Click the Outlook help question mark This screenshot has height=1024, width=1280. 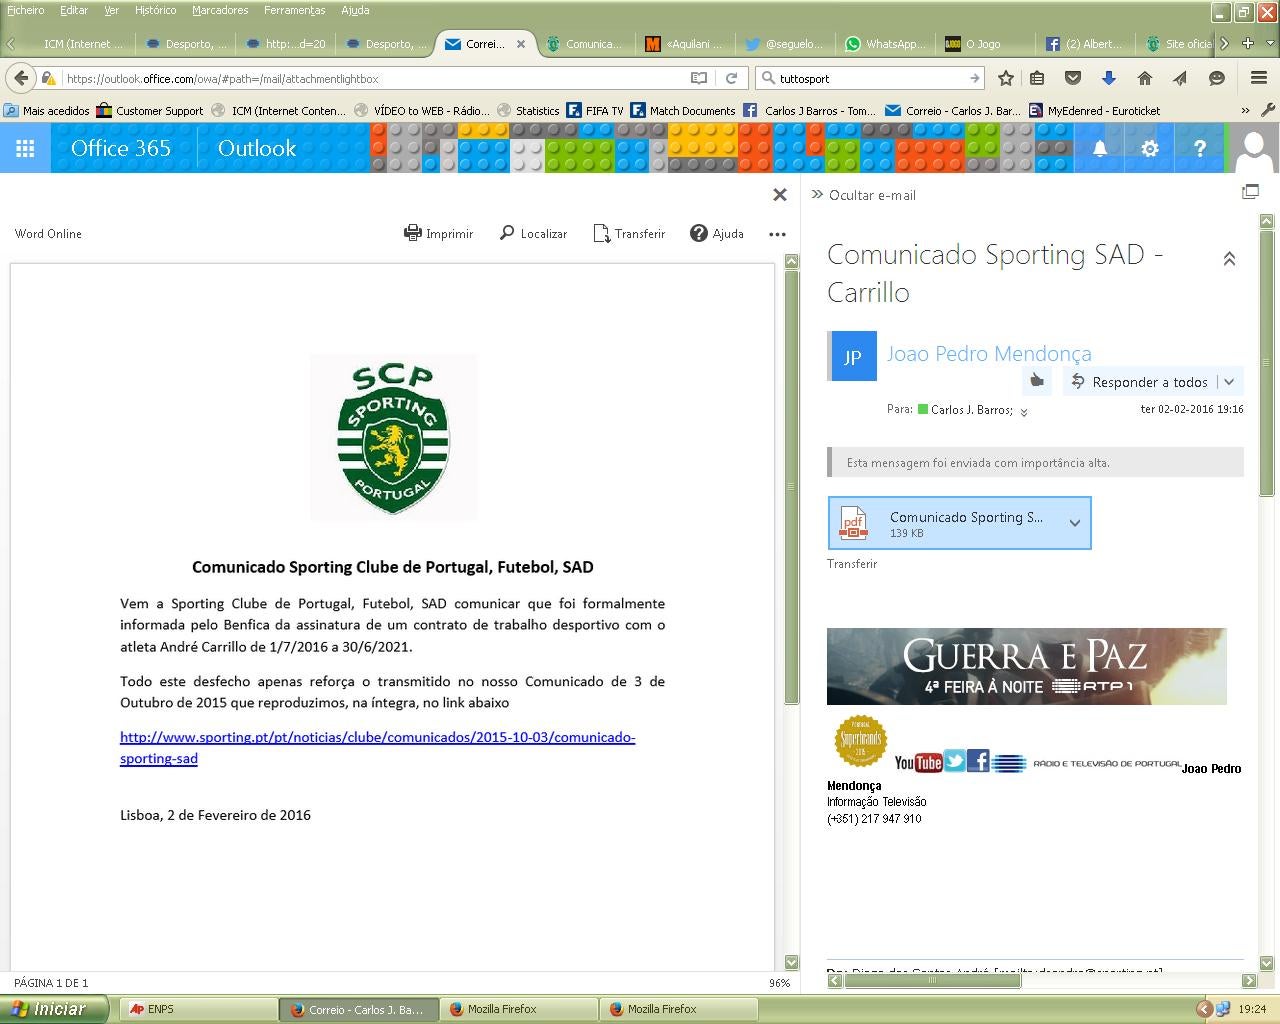point(1200,148)
